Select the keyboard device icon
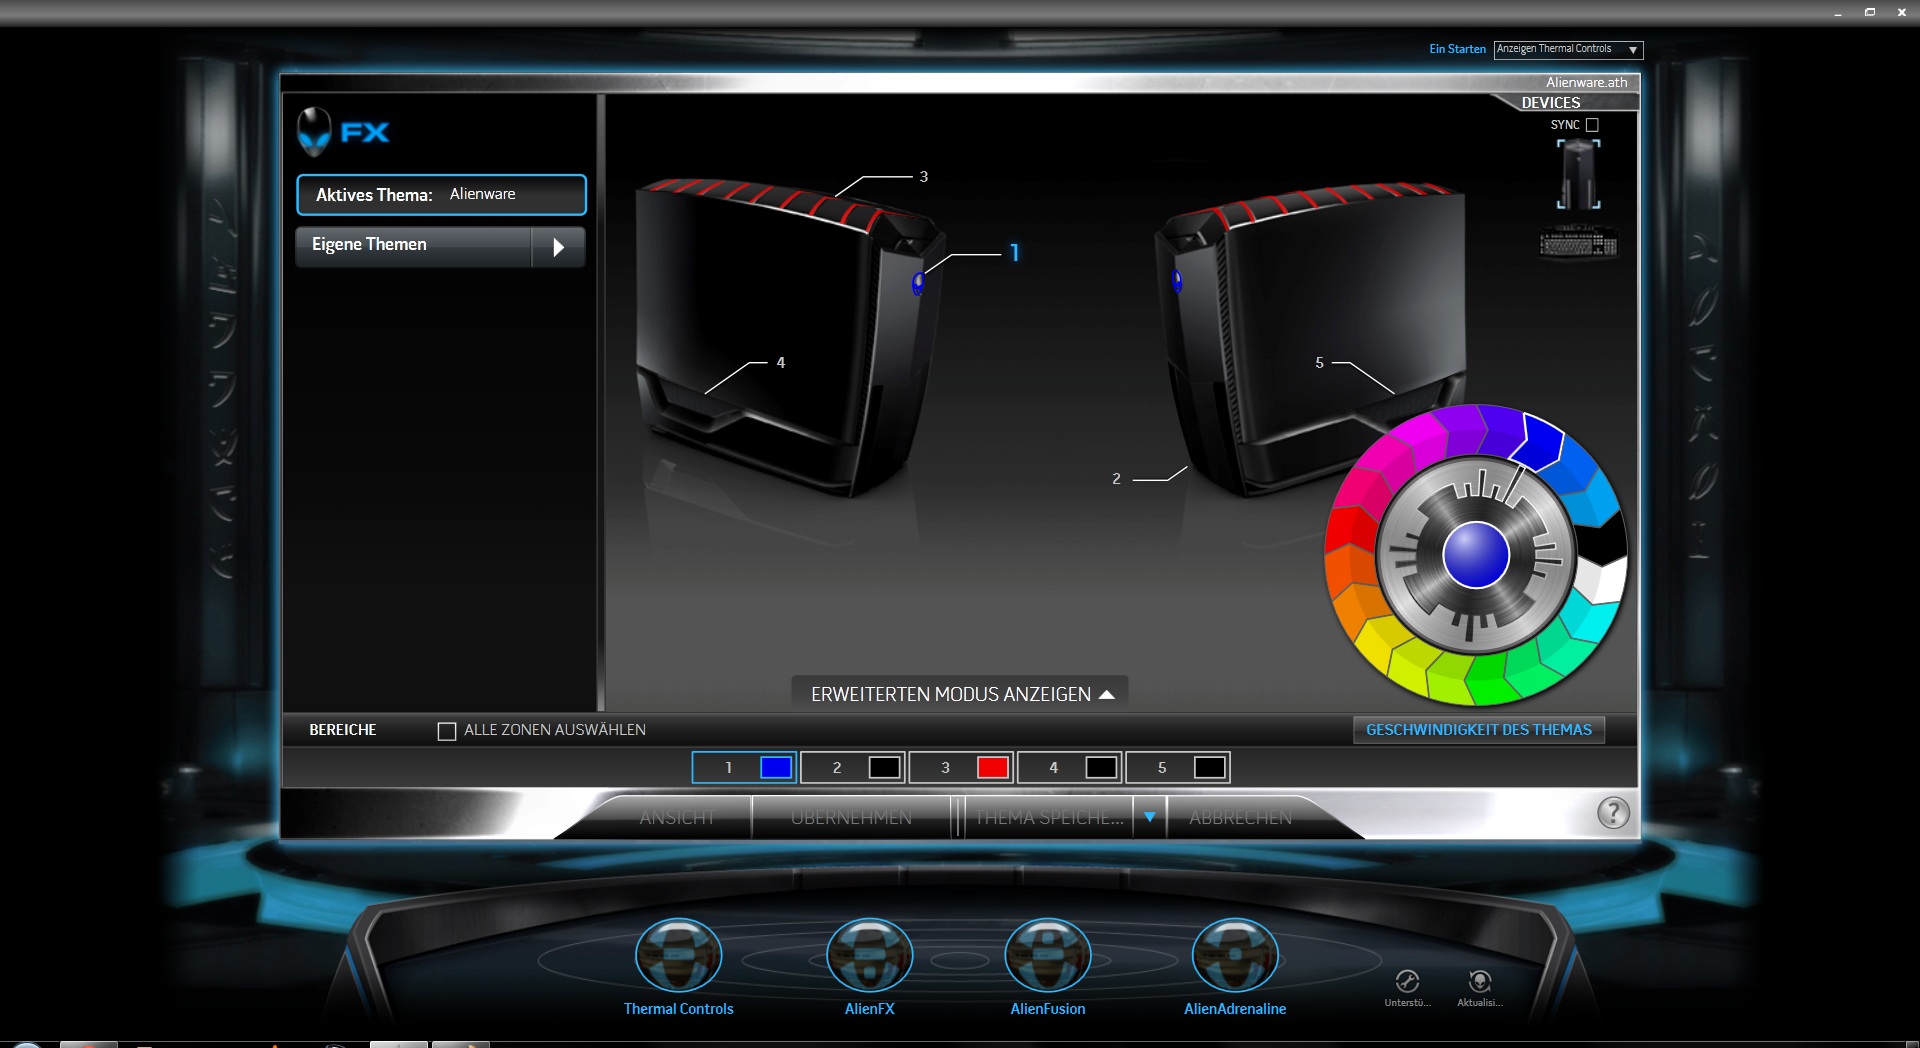The height and width of the screenshot is (1048, 1920). pos(1578,243)
